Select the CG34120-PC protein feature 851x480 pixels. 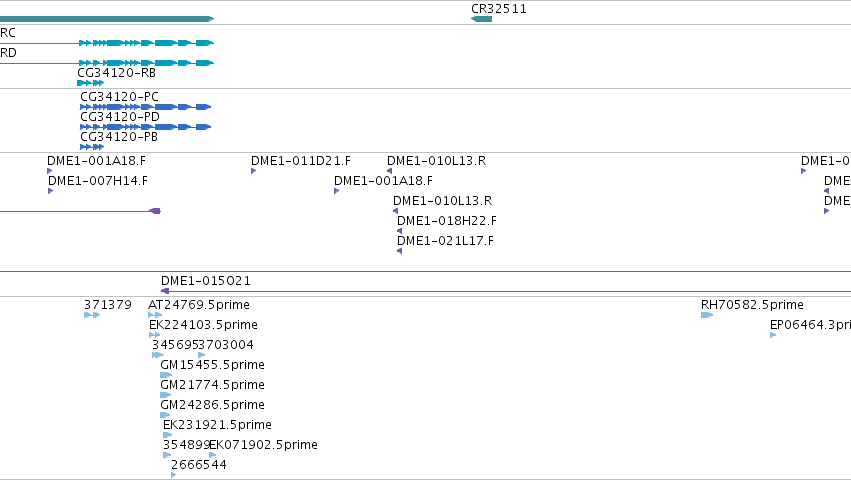coord(145,107)
